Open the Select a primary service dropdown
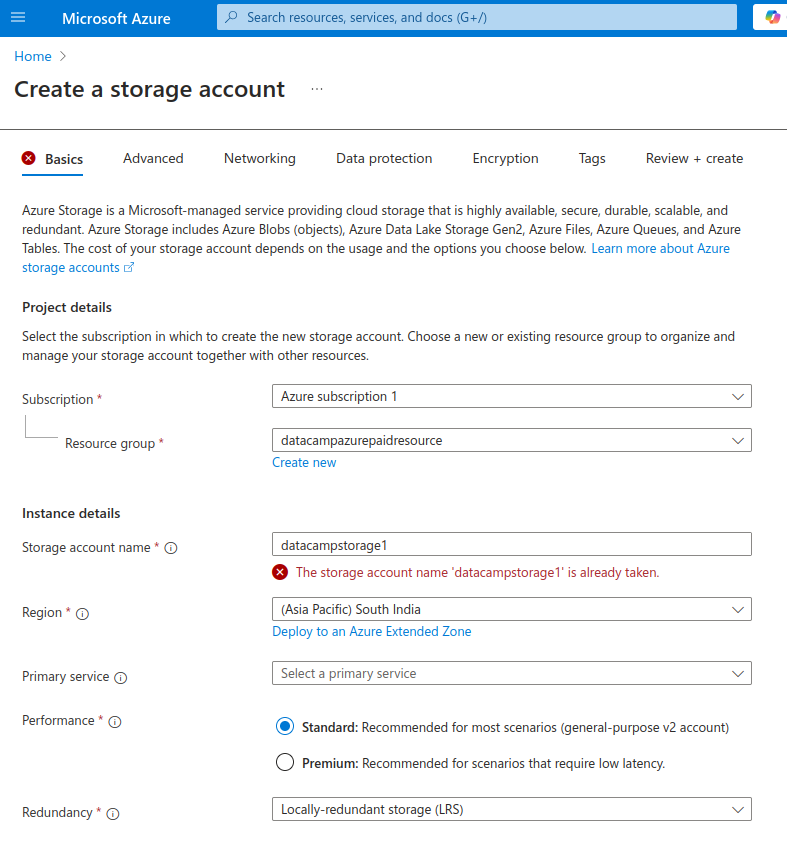This screenshot has height=853, width=787. click(512, 673)
